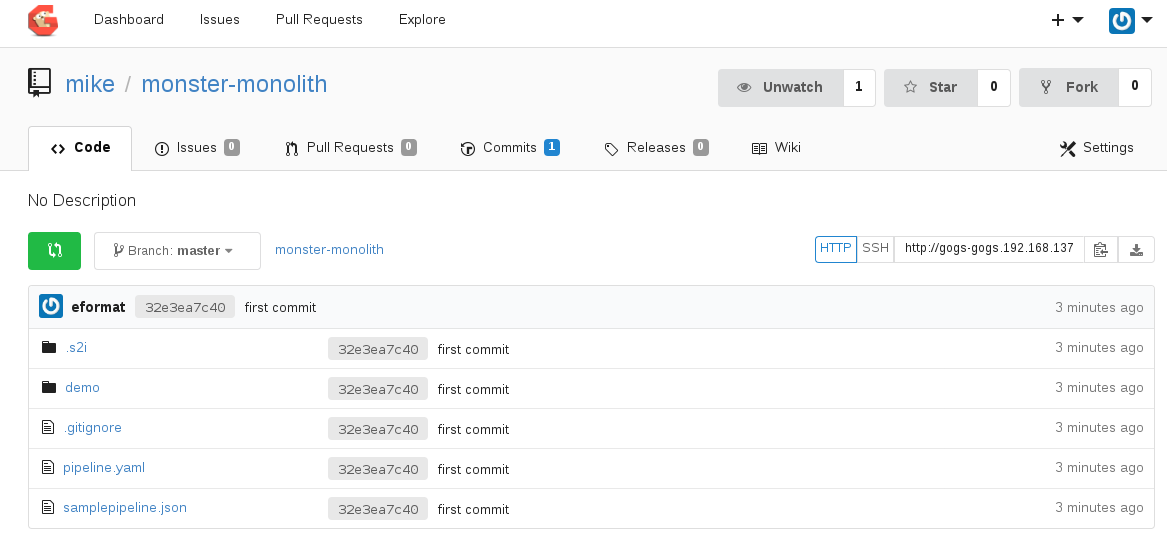Open the Explore menu item
Viewport: 1167px width, 539px height.
pos(422,20)
